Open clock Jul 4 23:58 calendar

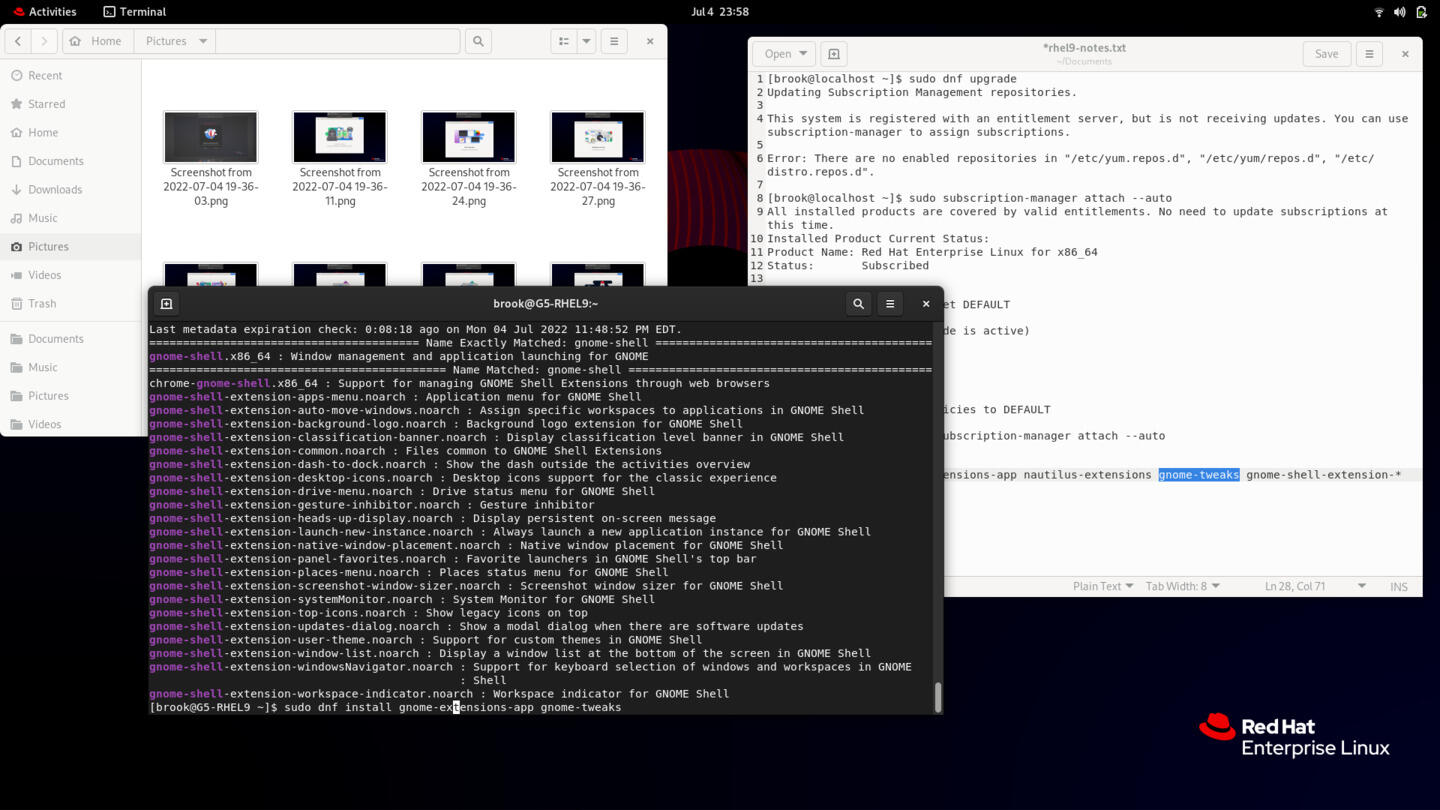point(720,12)
